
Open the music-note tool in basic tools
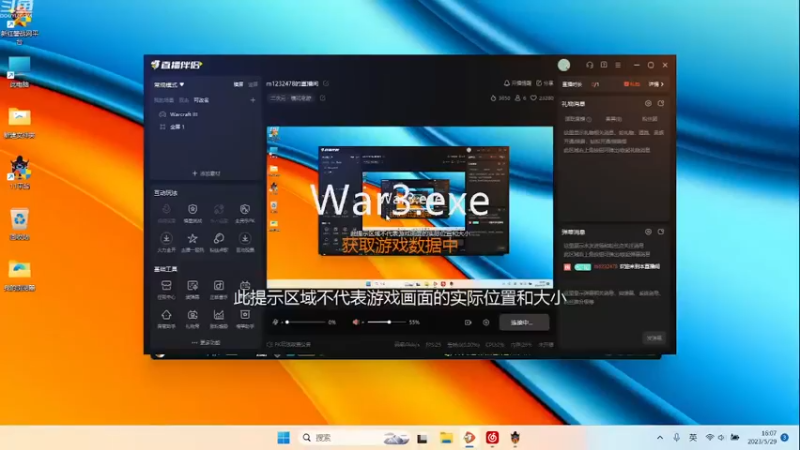pos(219,286)
